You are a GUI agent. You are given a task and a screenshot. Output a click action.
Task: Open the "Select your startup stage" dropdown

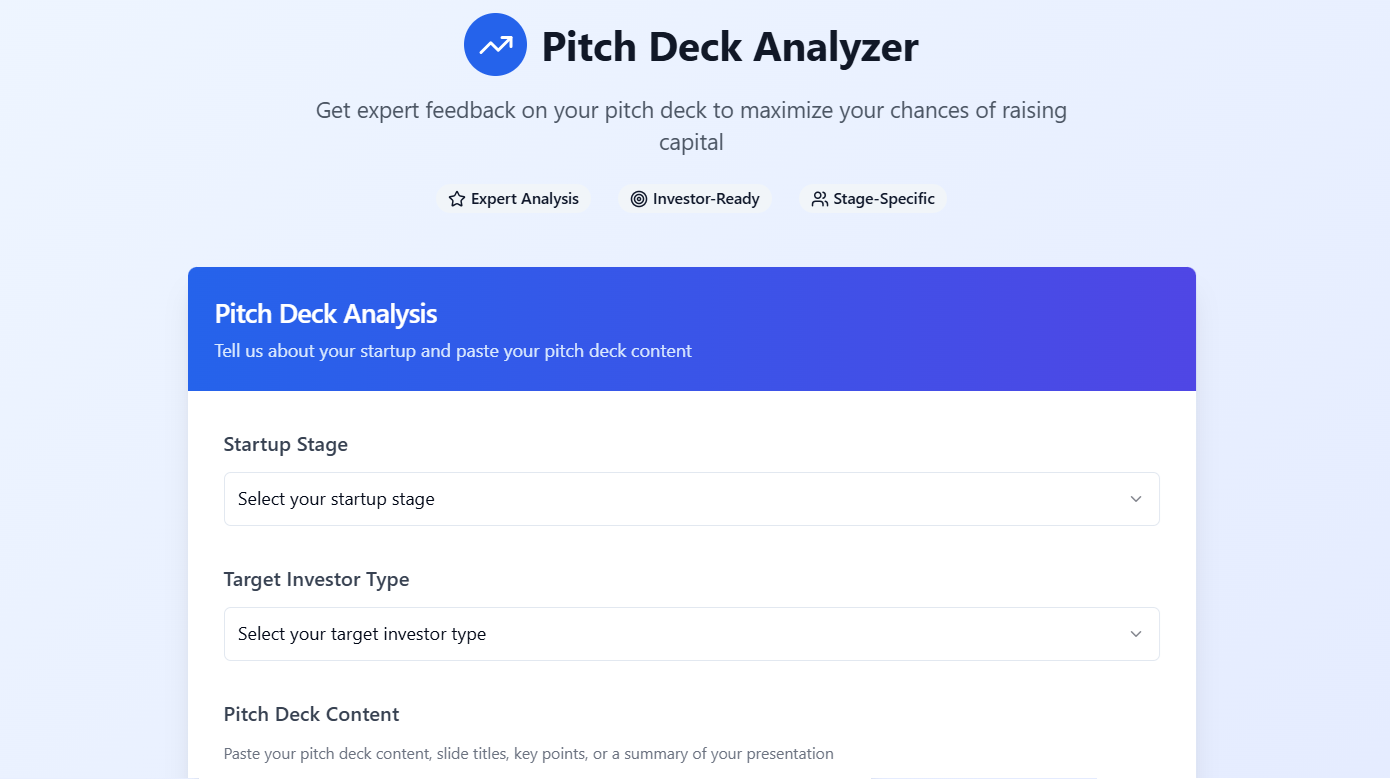690,499
